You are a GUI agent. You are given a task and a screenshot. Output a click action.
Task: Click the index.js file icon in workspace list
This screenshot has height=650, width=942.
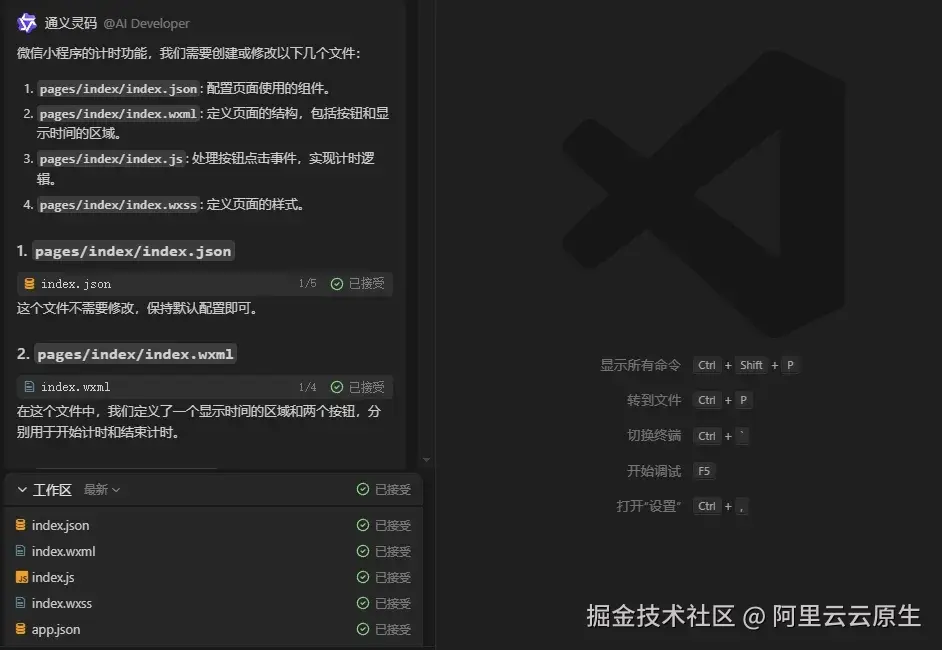click(22, 577)
